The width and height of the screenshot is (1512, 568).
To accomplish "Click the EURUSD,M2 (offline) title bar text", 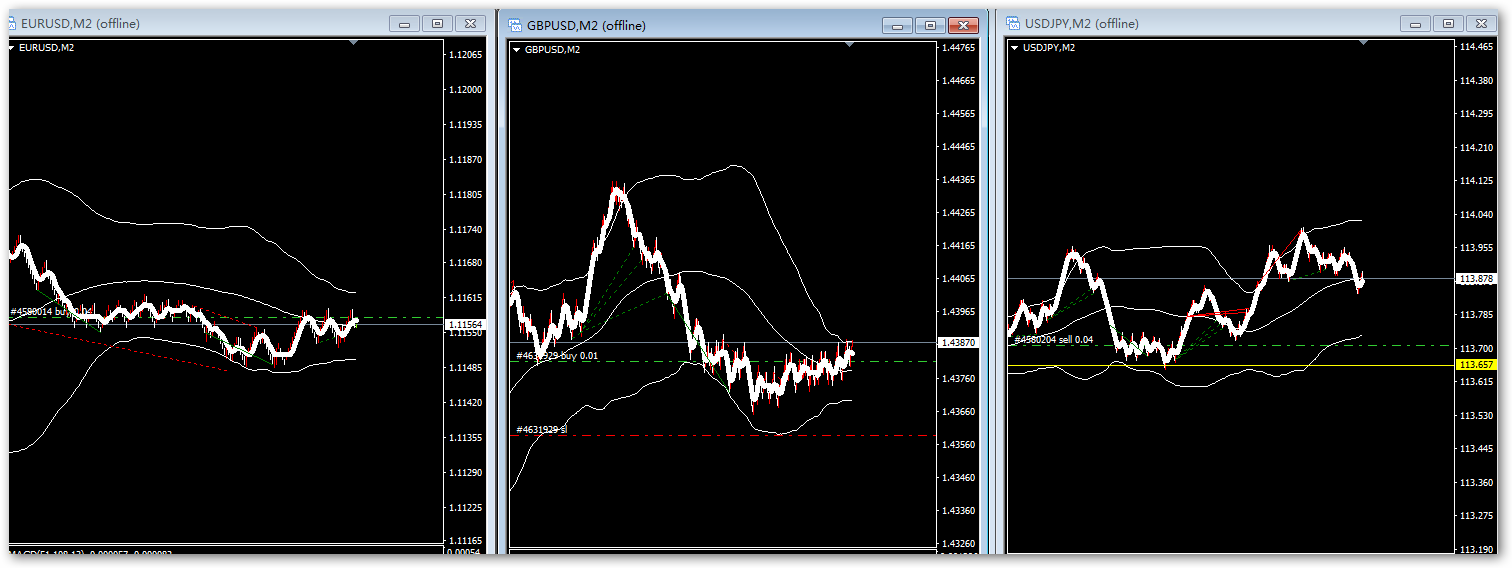I will (81, 23).
